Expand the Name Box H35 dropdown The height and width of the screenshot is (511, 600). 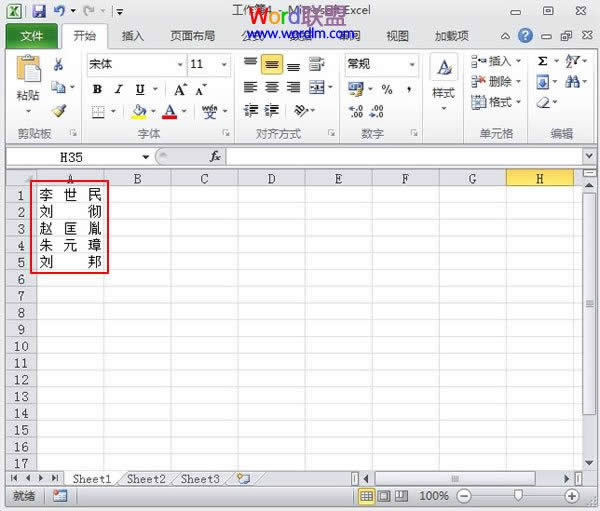145,157
